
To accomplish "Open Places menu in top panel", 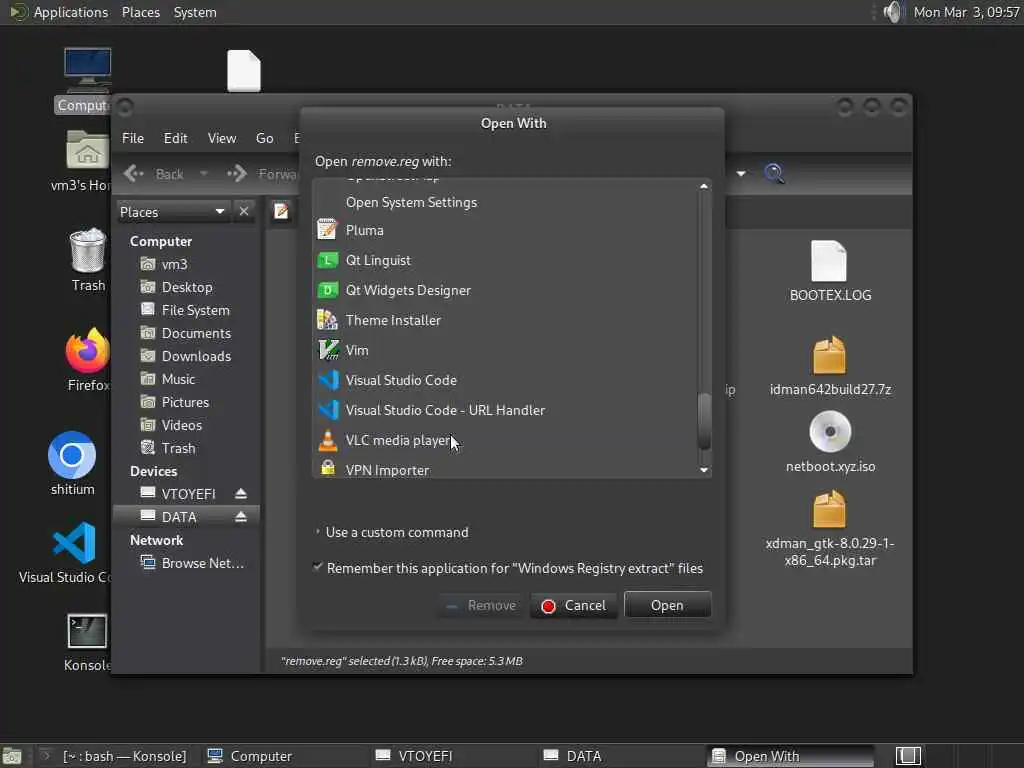I will pos(140,12).
